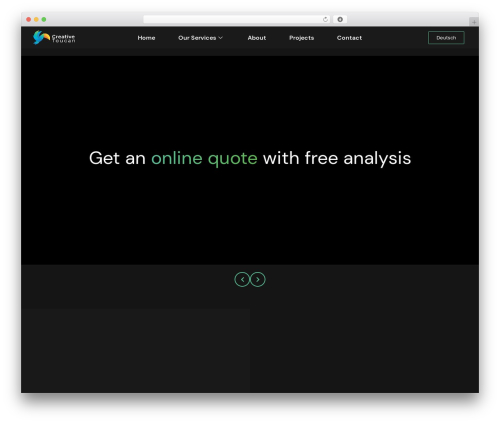Advance to the next slide arrow

tap(258, 279)
